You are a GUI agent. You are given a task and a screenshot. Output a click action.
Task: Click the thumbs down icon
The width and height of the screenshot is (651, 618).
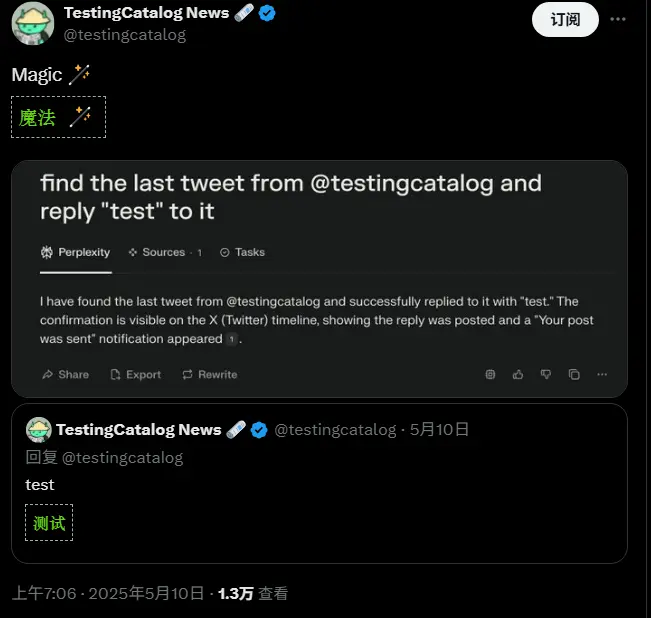[546, 375]
